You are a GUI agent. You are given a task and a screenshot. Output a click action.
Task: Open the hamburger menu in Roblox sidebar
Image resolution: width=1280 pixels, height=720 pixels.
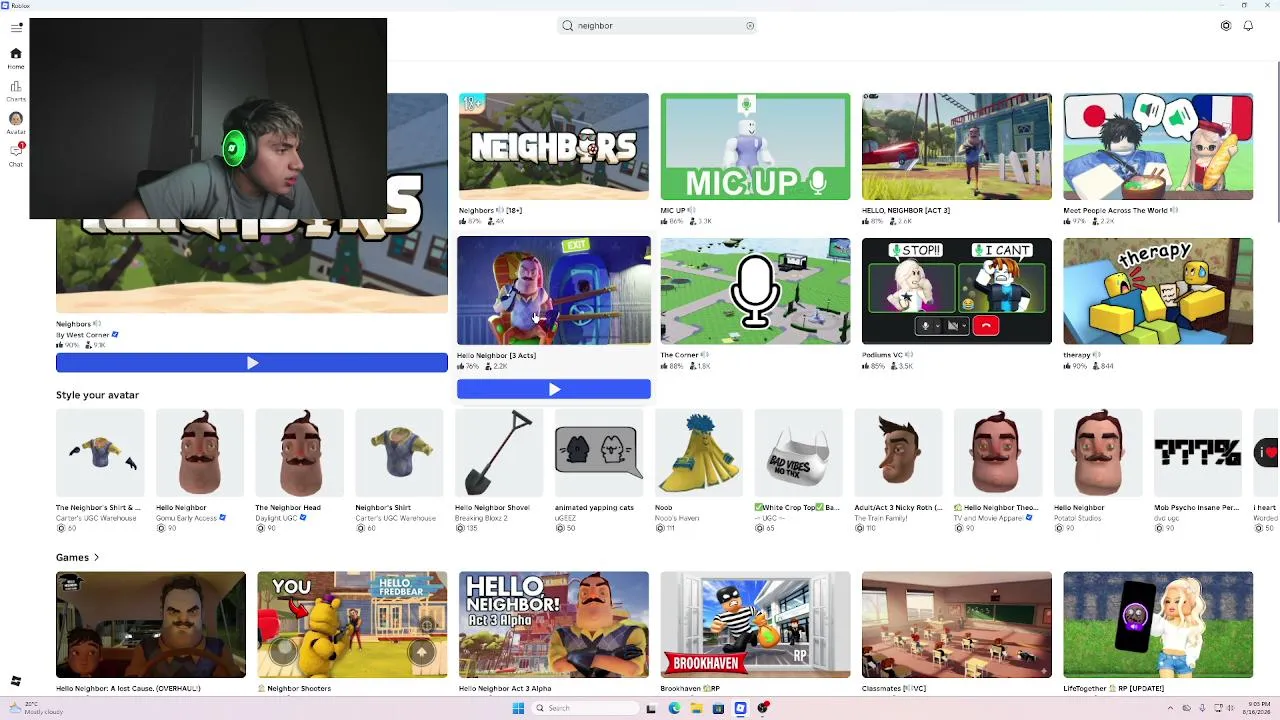point(16,28)
